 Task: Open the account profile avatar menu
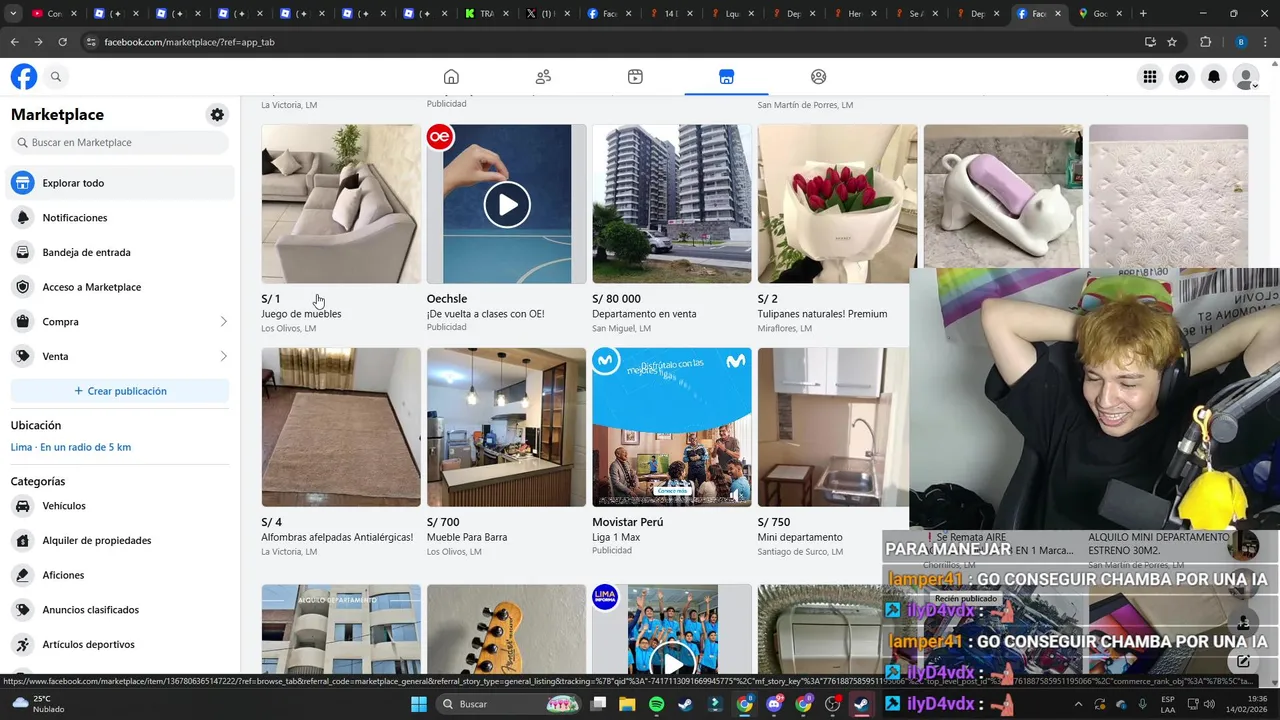(x=1246, y=77)
